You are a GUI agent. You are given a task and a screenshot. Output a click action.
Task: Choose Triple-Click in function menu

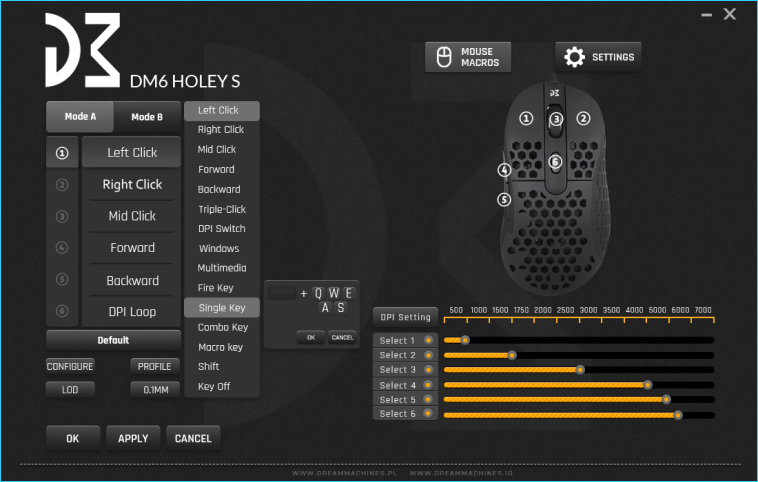tap(222, 209)
